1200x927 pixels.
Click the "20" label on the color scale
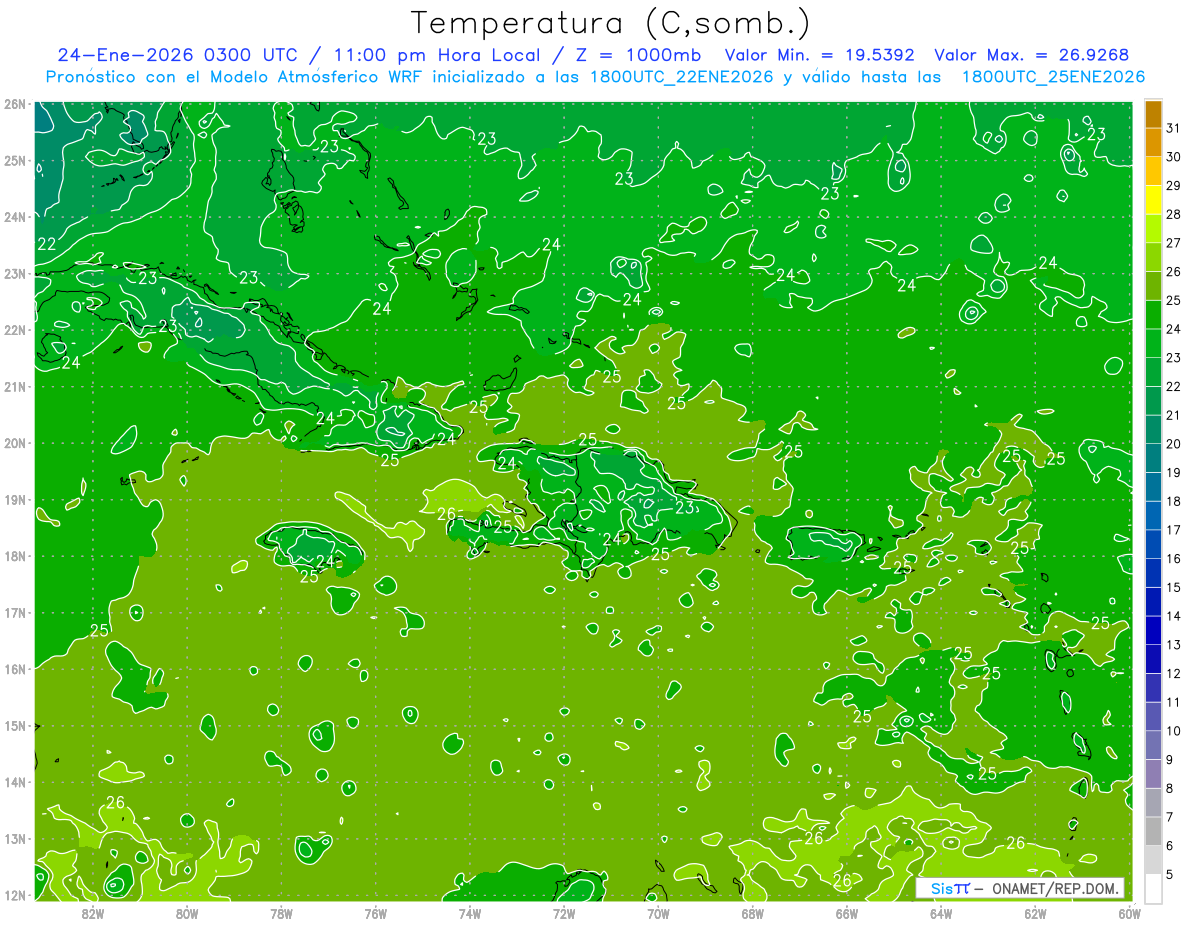[x=1173, y=444]
